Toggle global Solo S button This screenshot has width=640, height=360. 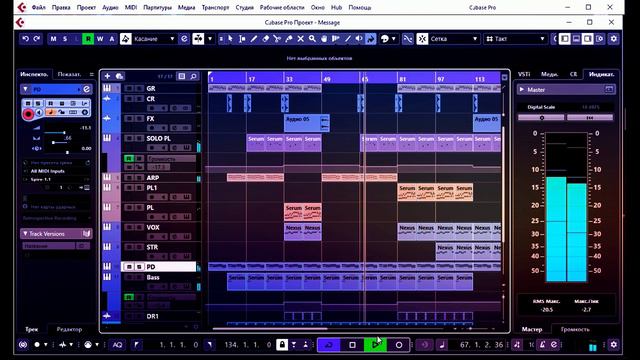pos(65,39)
